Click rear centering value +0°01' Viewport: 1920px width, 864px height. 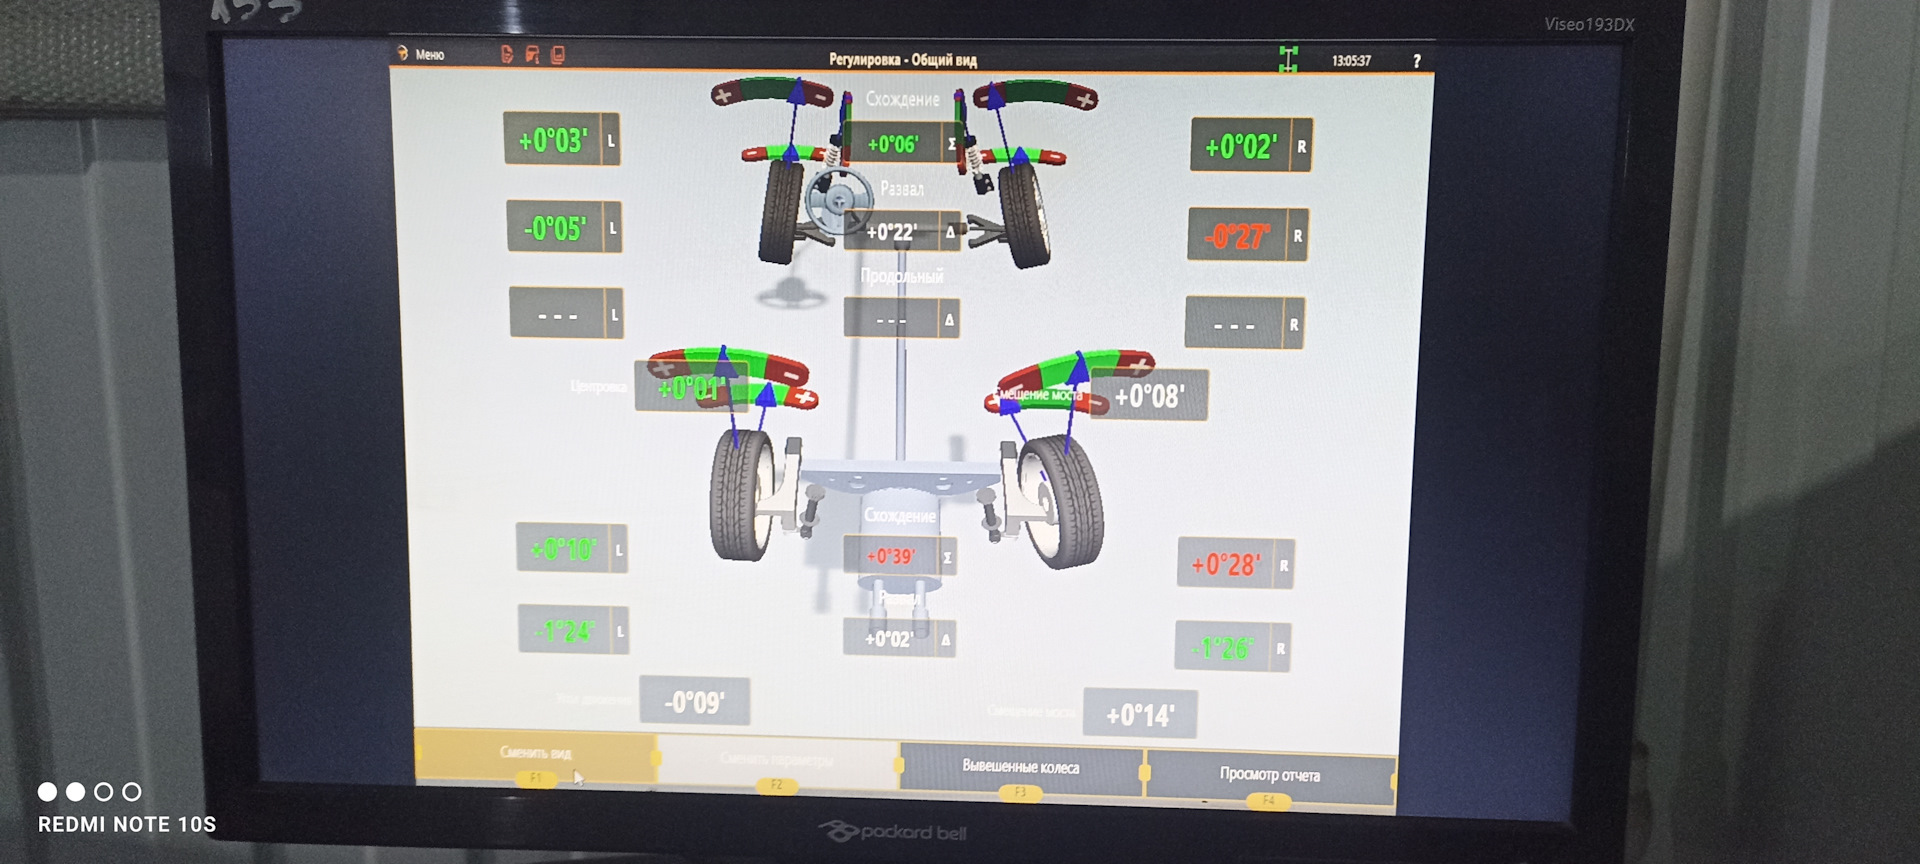click(691, 386)
